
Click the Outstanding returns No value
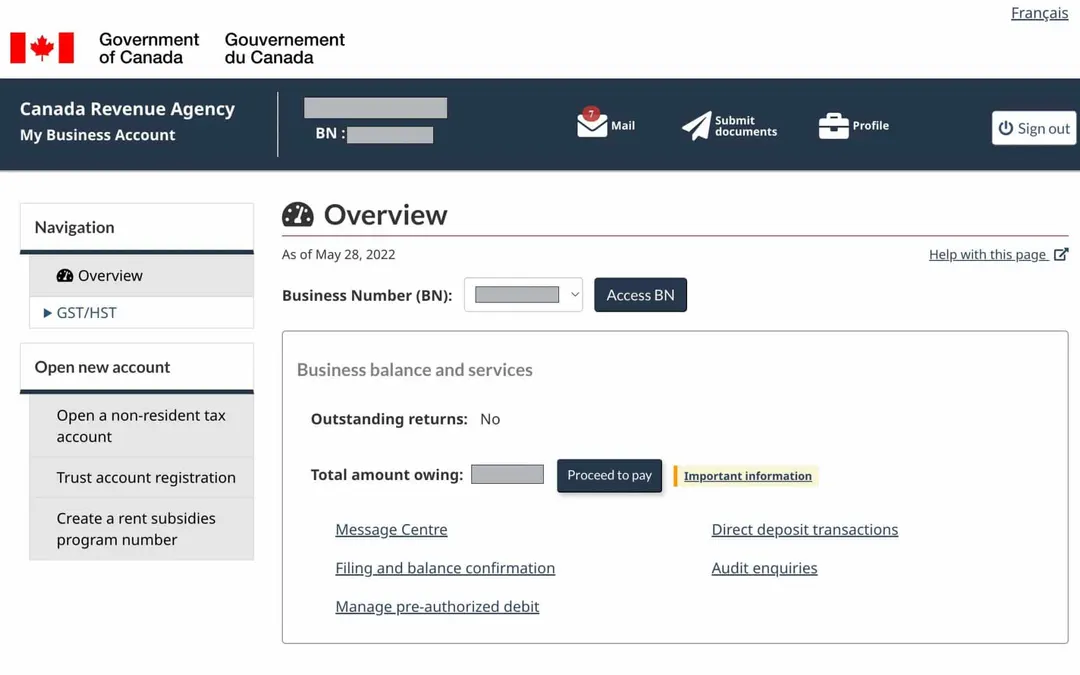pos(490,419)
